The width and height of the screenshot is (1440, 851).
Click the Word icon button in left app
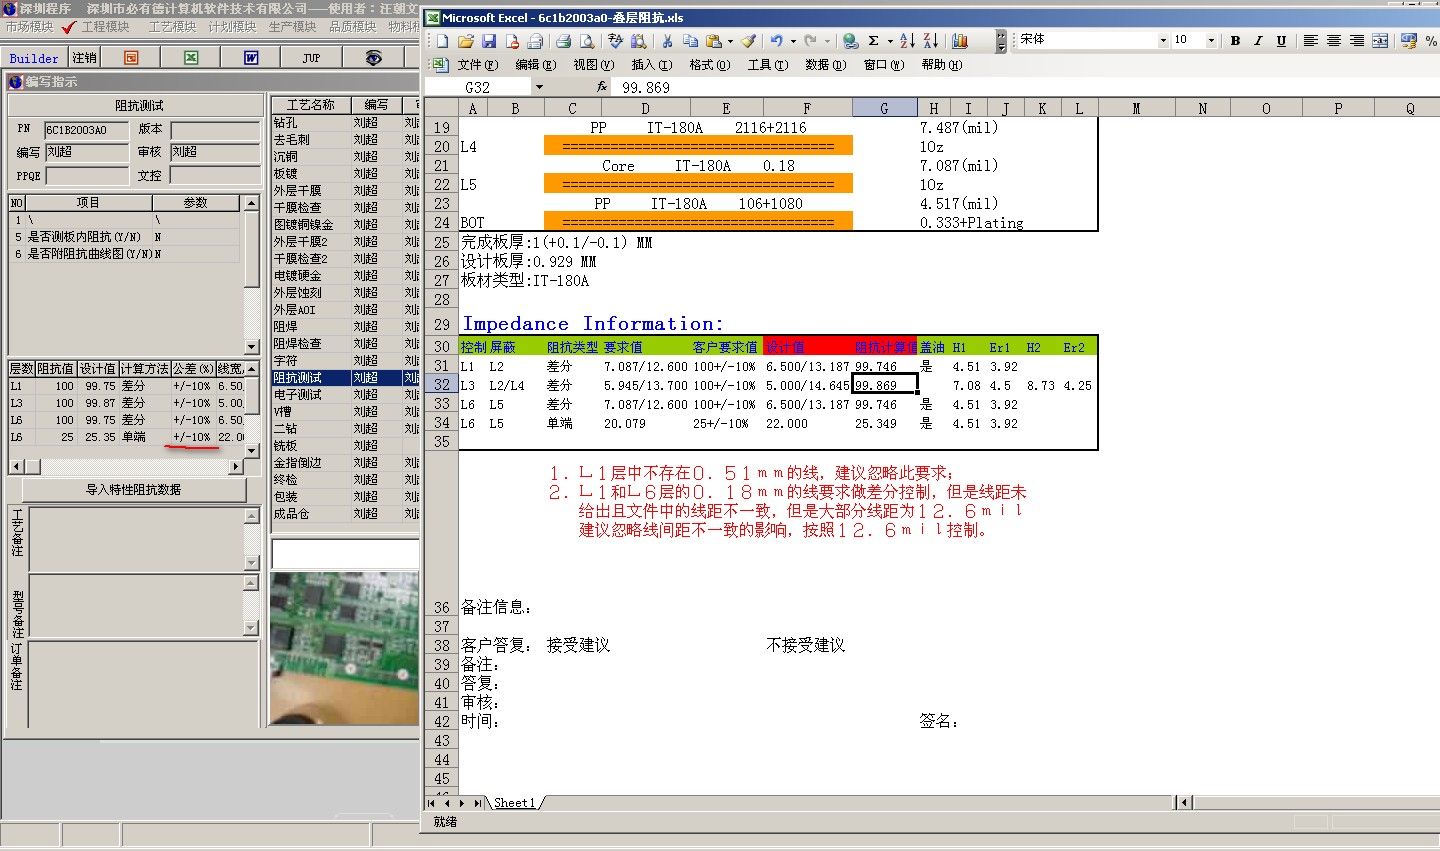coord(251,58)
